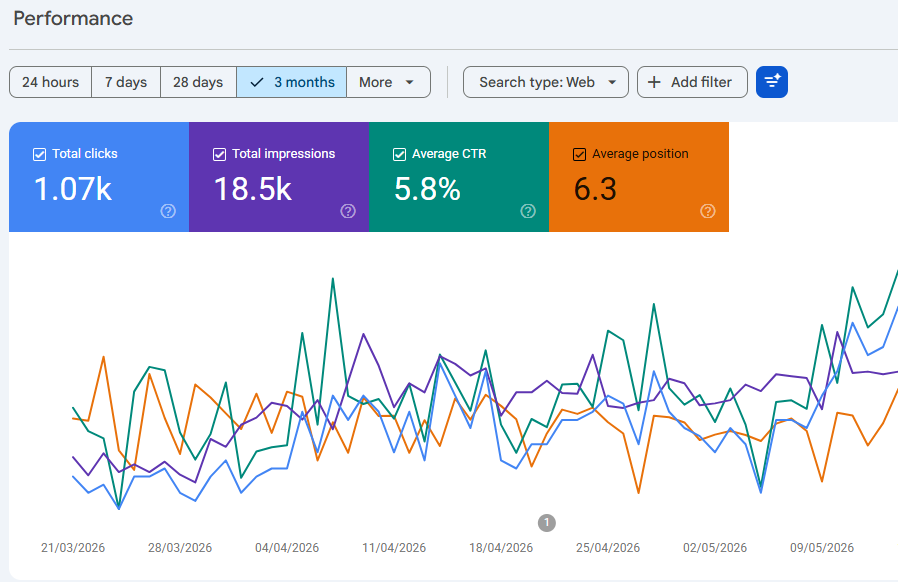
Task: Select the 28 days date range
Action: (x=198, y=82)
